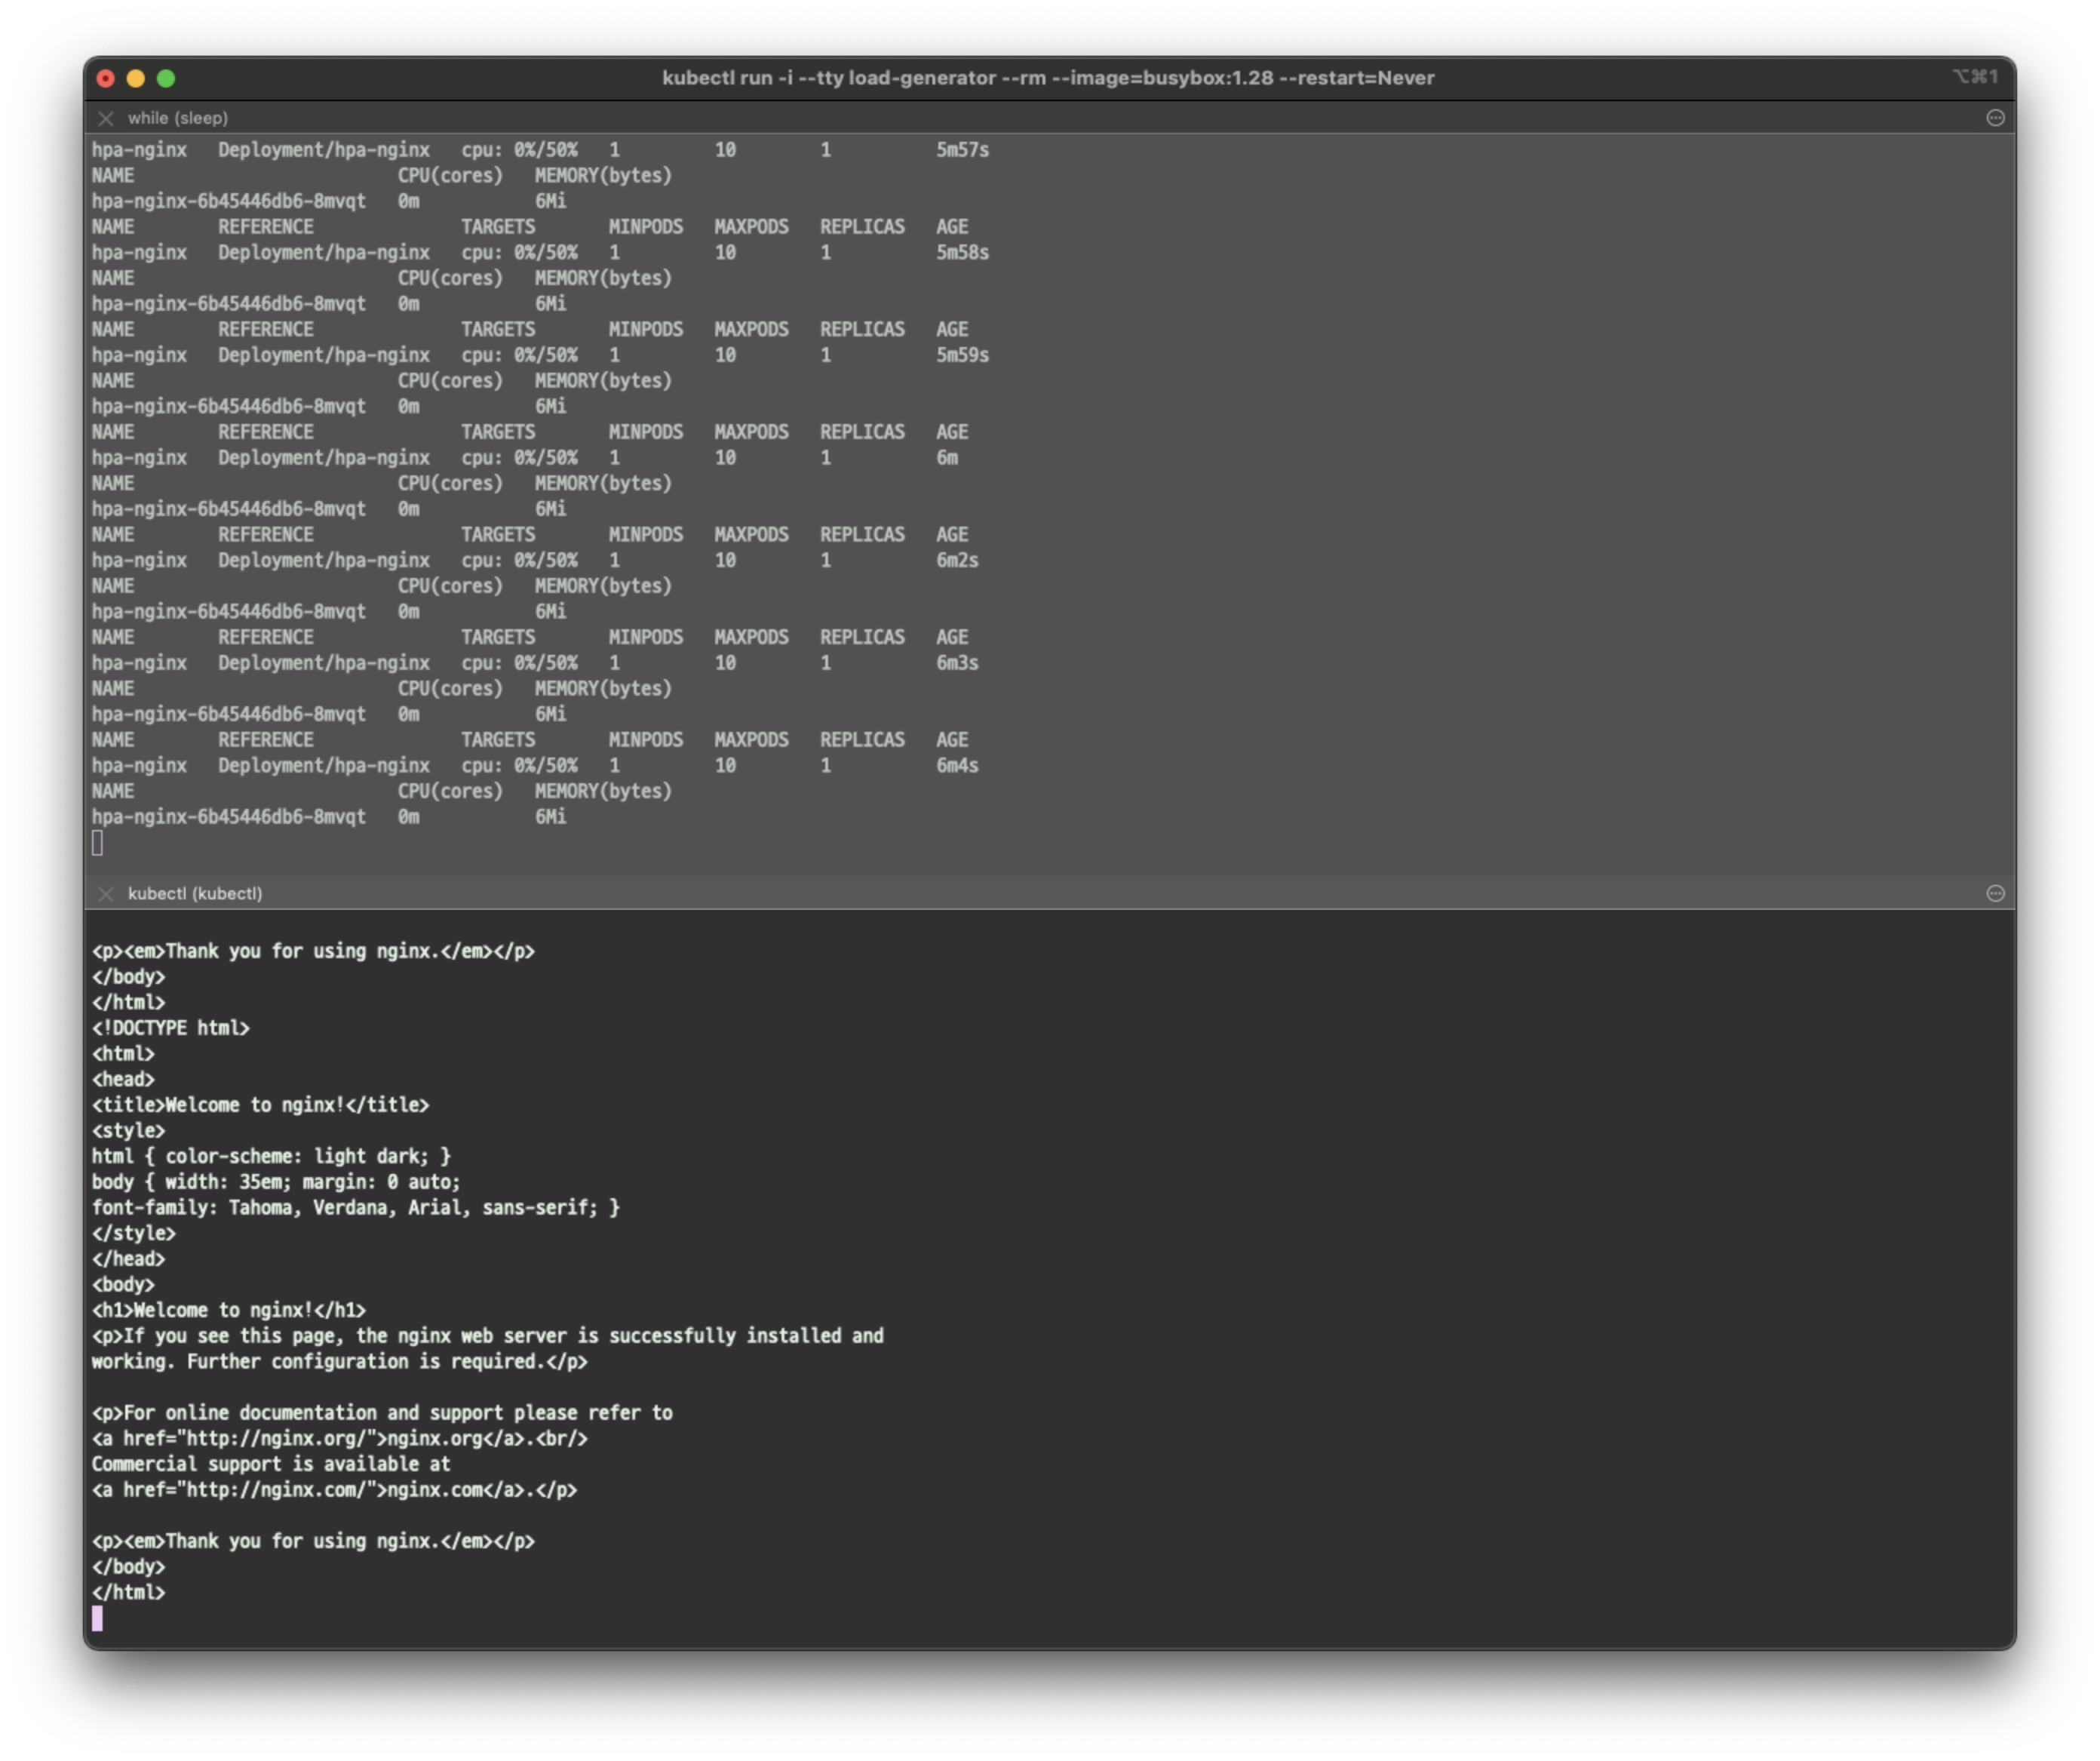Screen dimensions: 2100x1761
Task: Click the age value '5m58s'
Action: [x=962, y=253]
